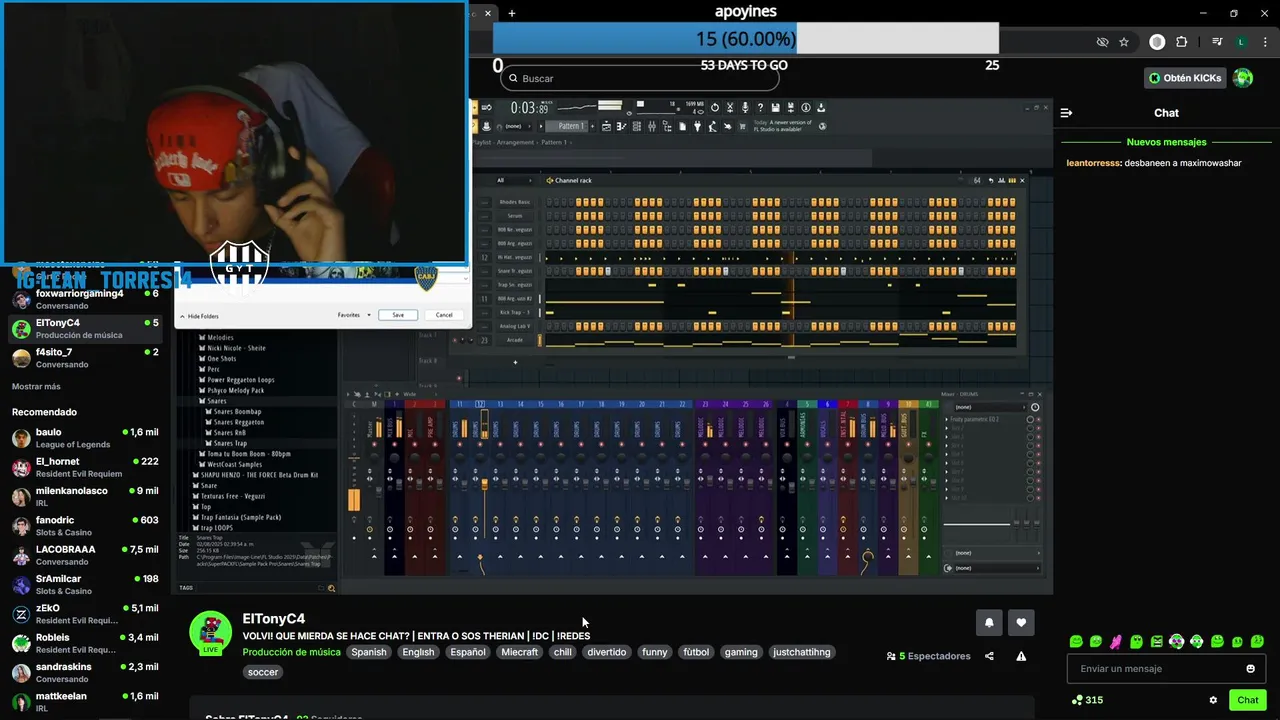Click the report warning triangle icon
Viewport: 1280px width, 720px height.
tap(1021, 656)
